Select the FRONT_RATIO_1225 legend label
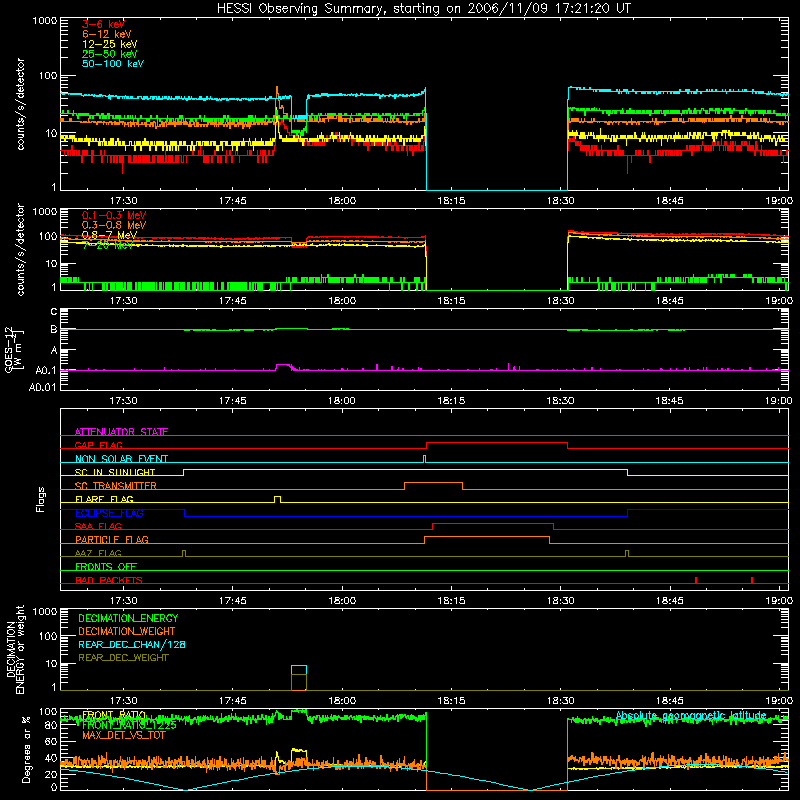 (129, 725)
